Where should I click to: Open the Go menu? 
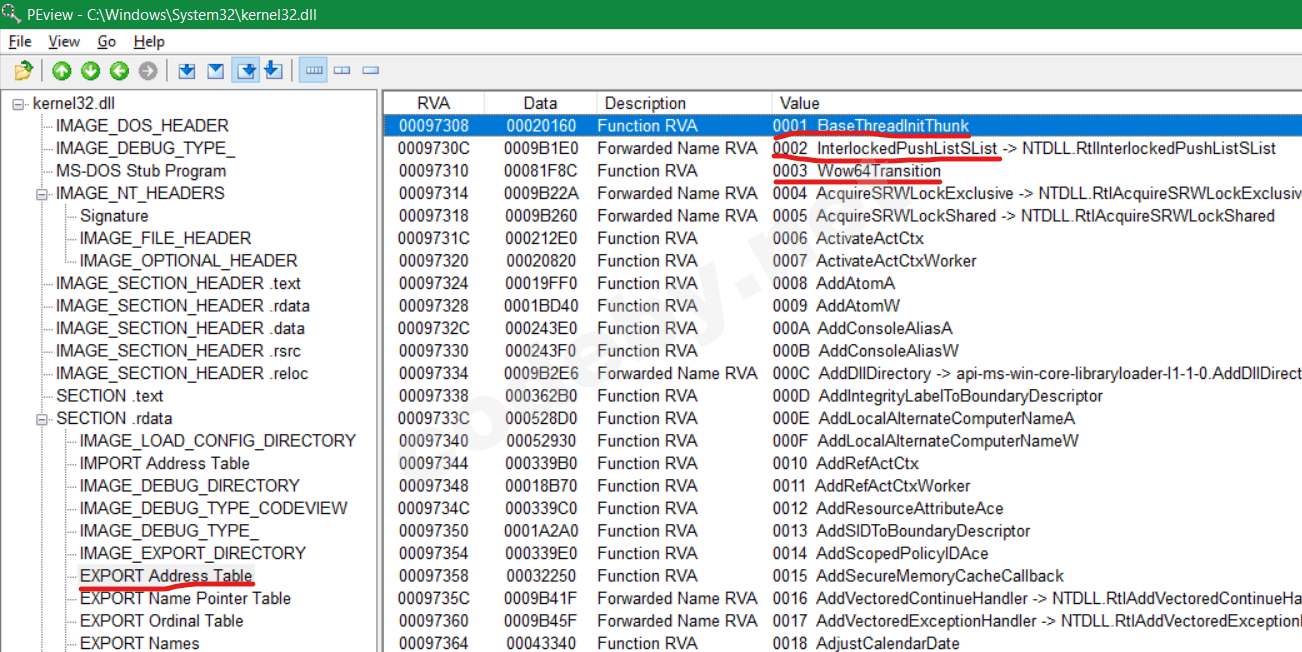coord(107,42)
